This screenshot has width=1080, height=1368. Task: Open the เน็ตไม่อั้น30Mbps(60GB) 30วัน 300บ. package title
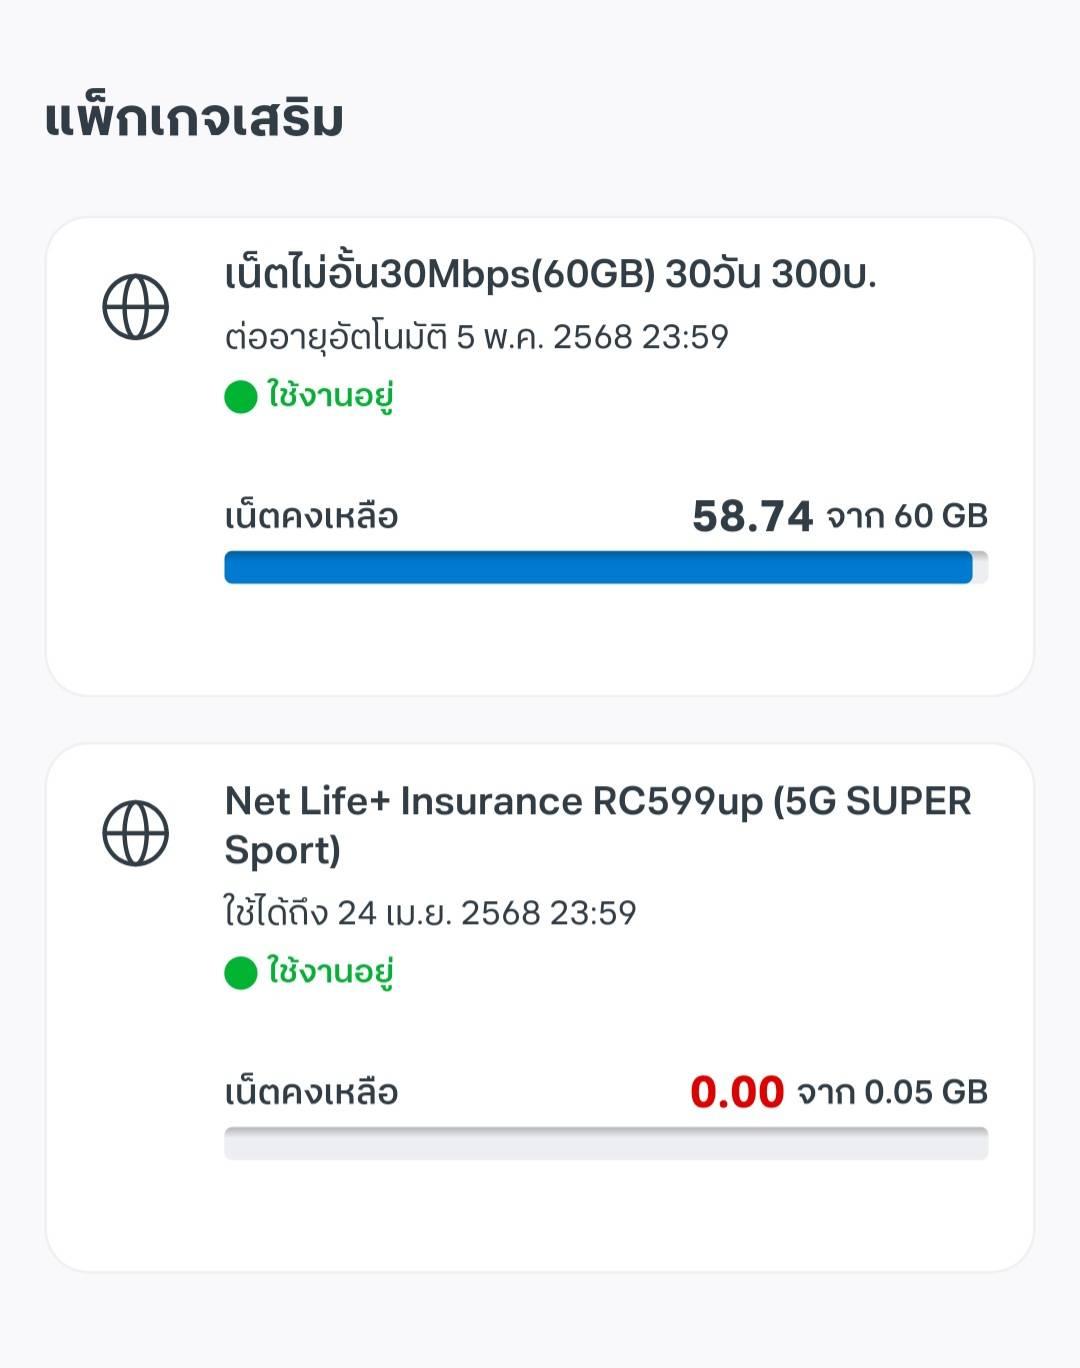(x=550, y=272)
